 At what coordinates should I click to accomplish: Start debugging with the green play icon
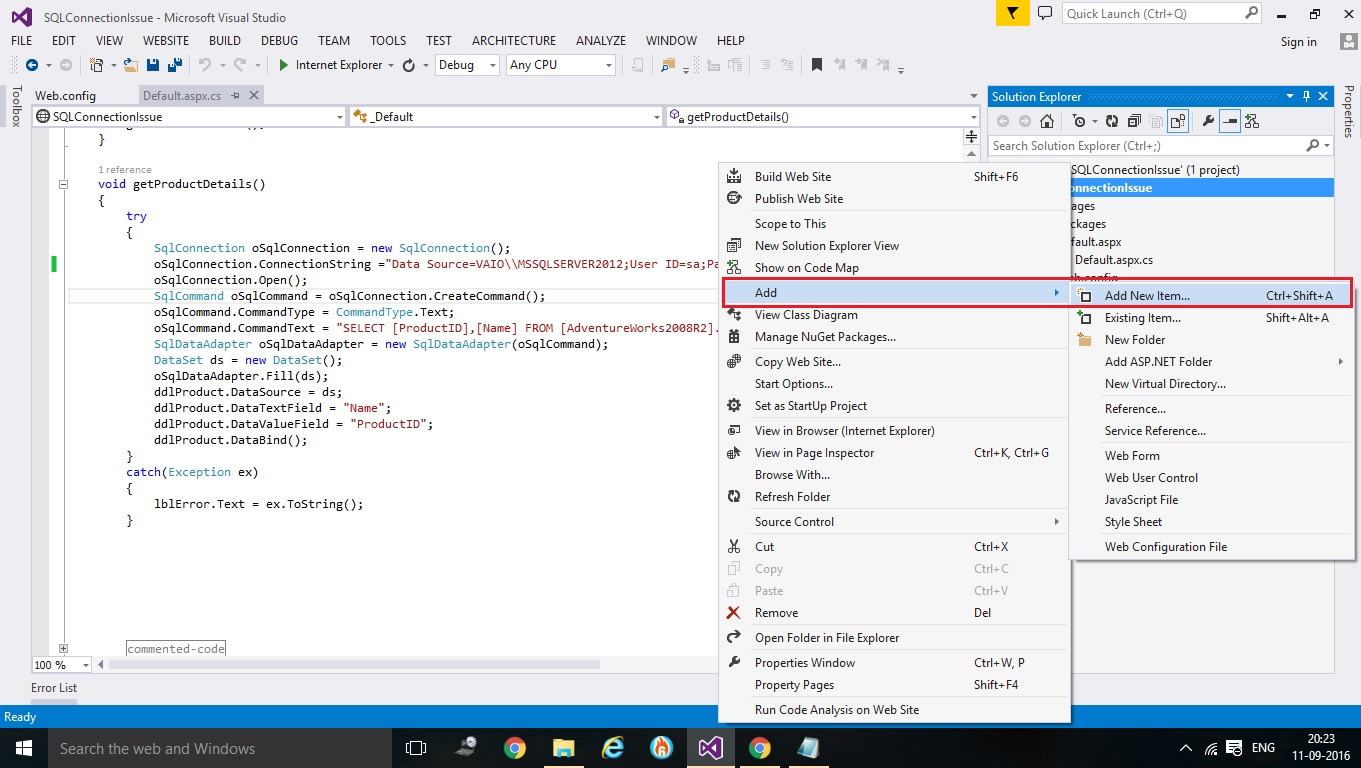click(x=284, y=65)
